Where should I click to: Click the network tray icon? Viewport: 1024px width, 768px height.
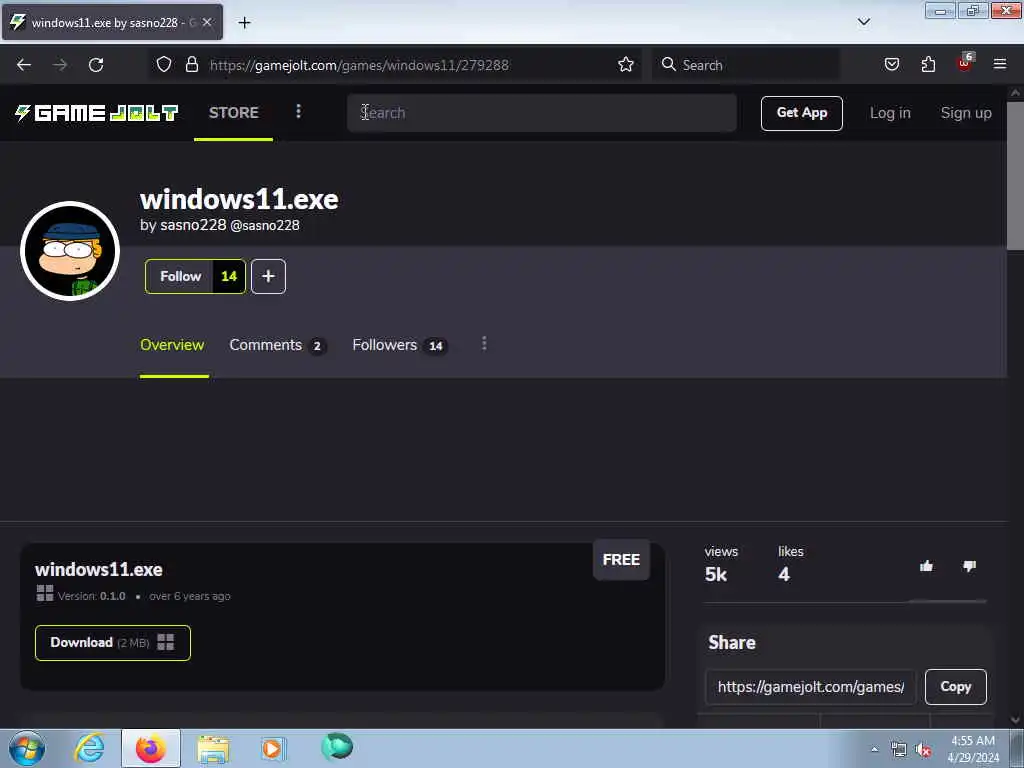click(x=899, y=750)
